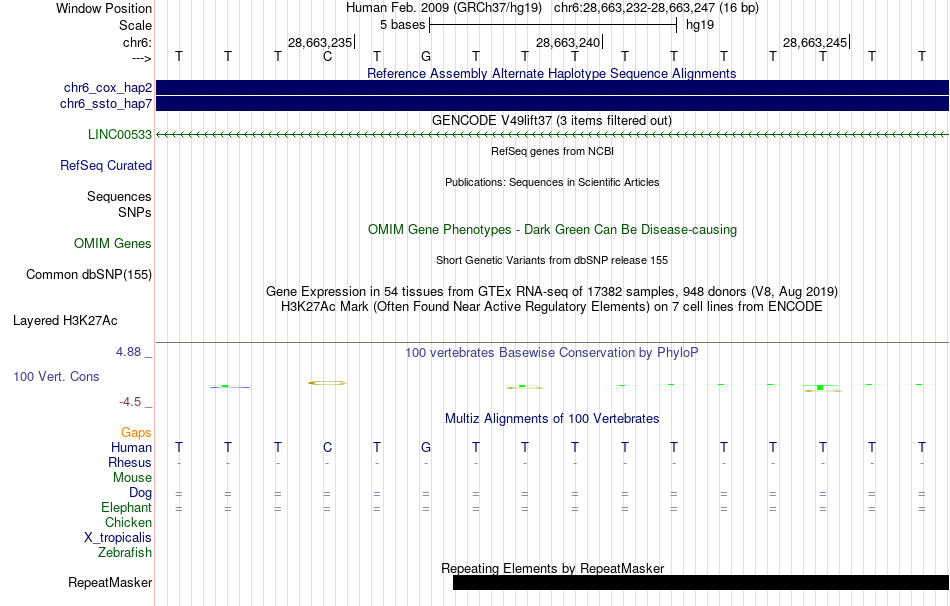Select the Human alignment row label

131,448
